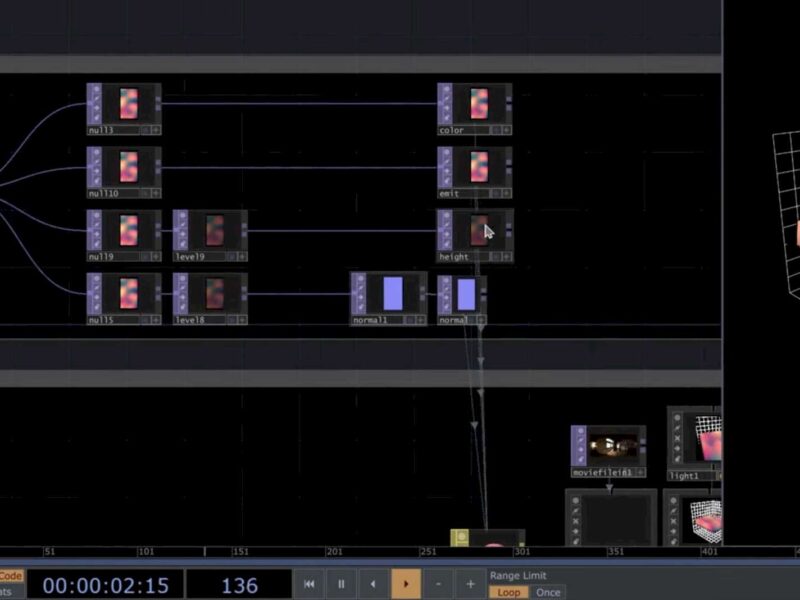This screenshot has height=600, width=800.
Task: Click info icon on level8 node
Action: pyautogui.click(x=232, y=320)
